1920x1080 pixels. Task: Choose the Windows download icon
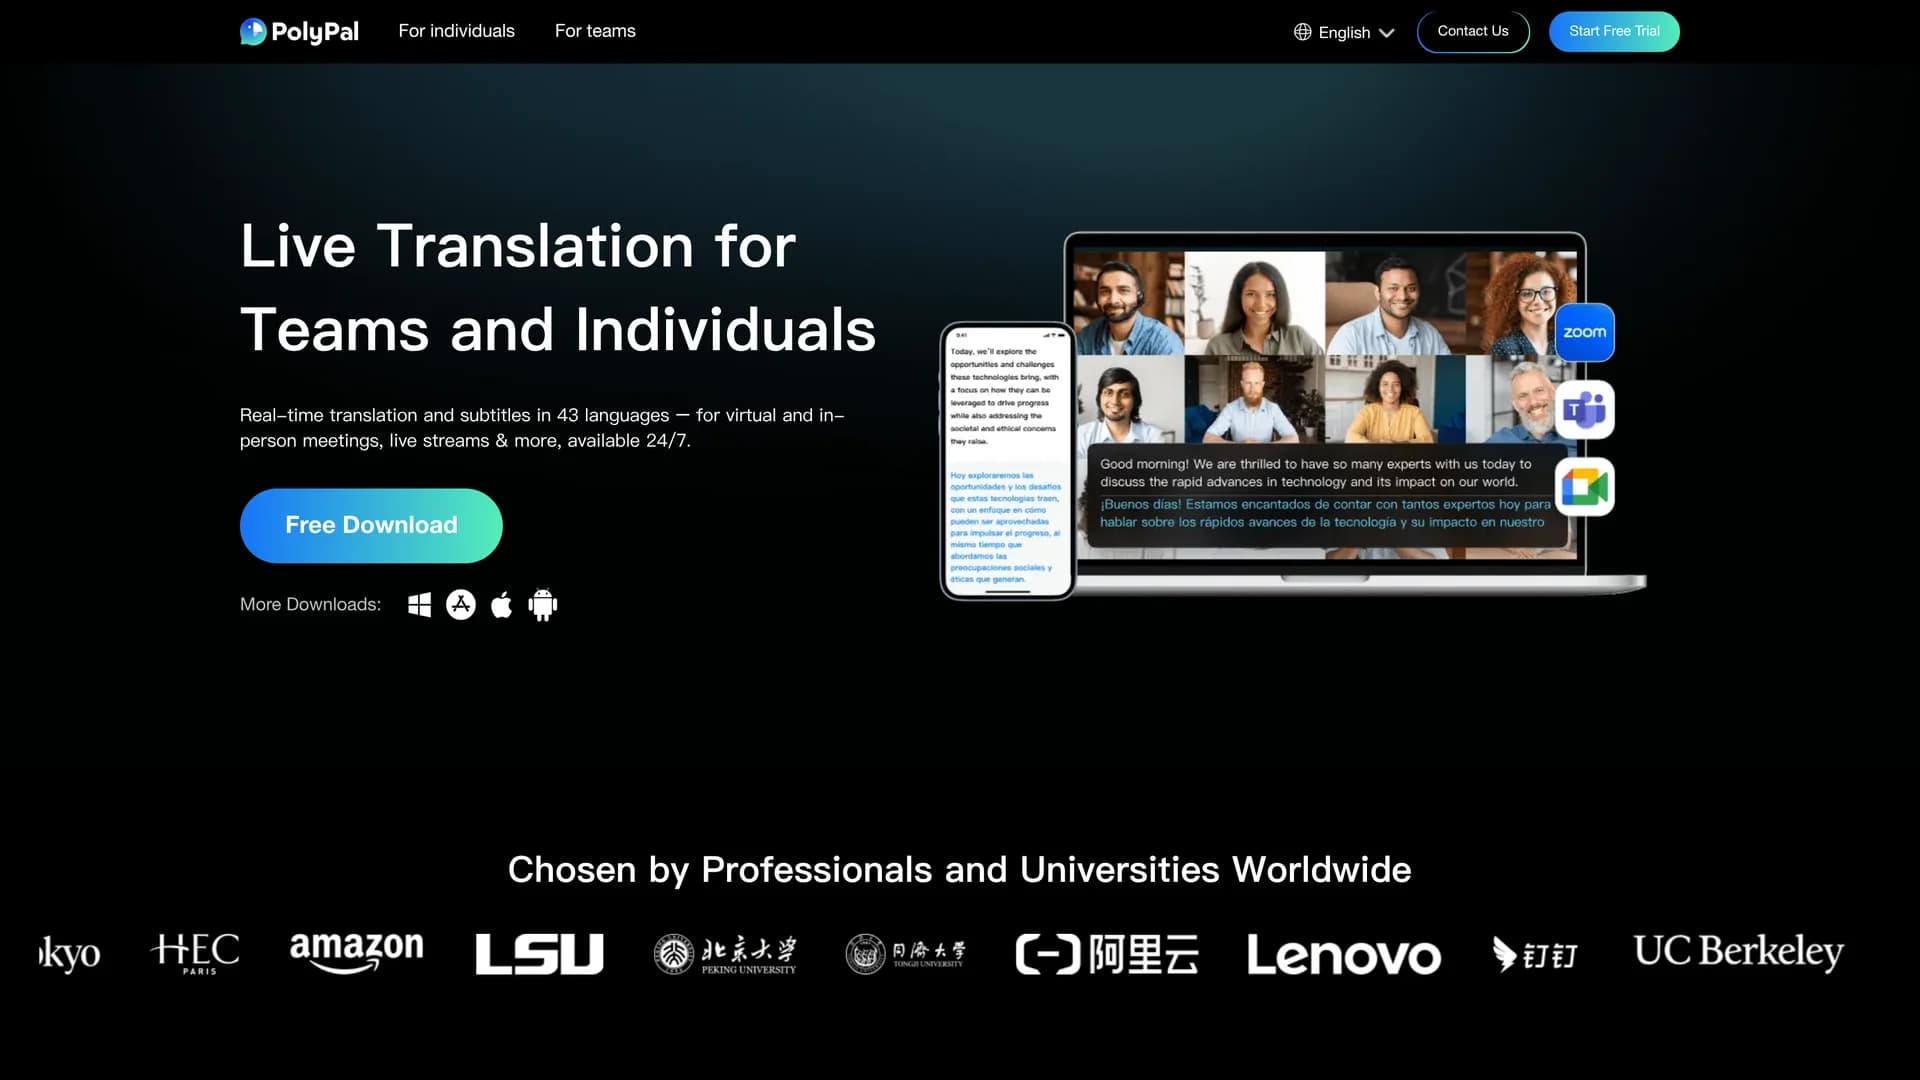(x=419, y=604)
